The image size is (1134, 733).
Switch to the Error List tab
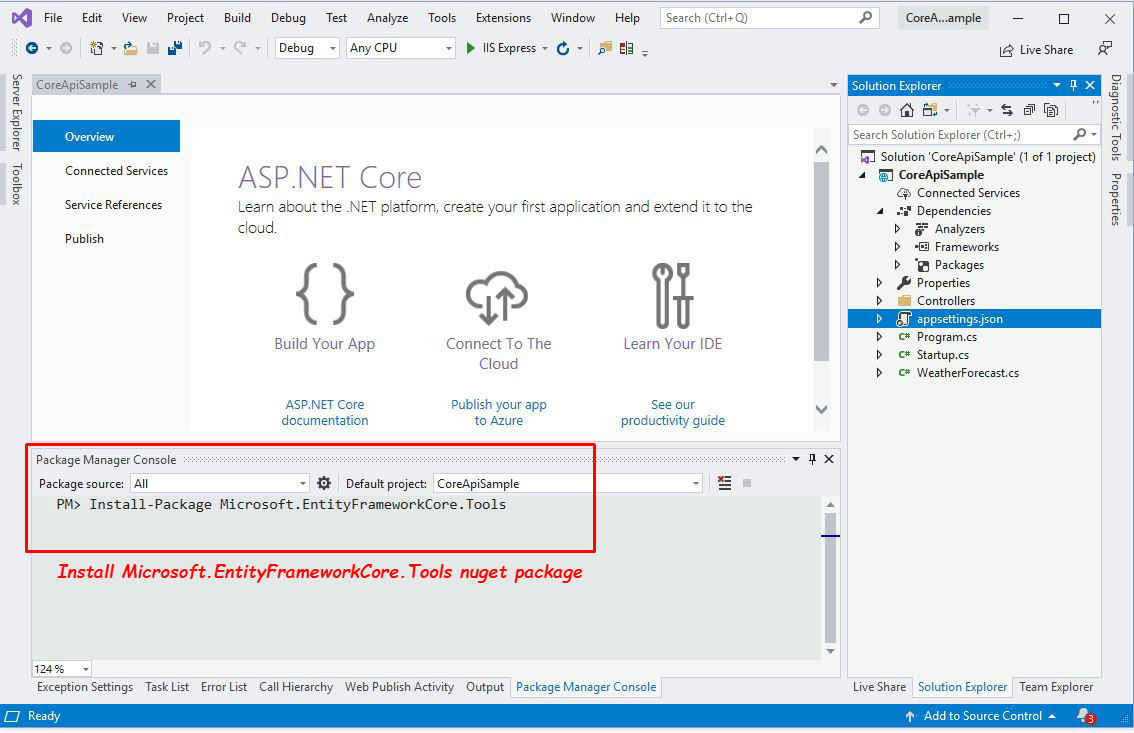tap(223, 687)
